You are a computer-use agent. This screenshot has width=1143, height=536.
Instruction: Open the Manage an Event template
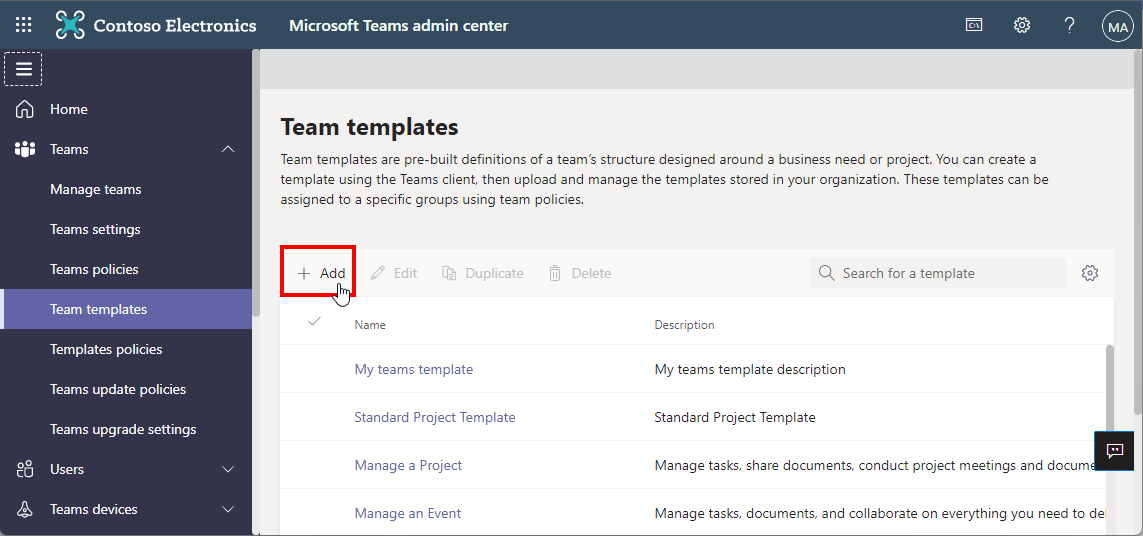[x=408, y=513]
